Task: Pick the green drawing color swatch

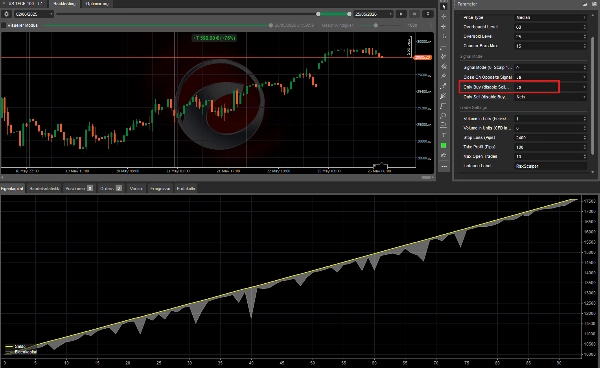Action: [443, 145]
